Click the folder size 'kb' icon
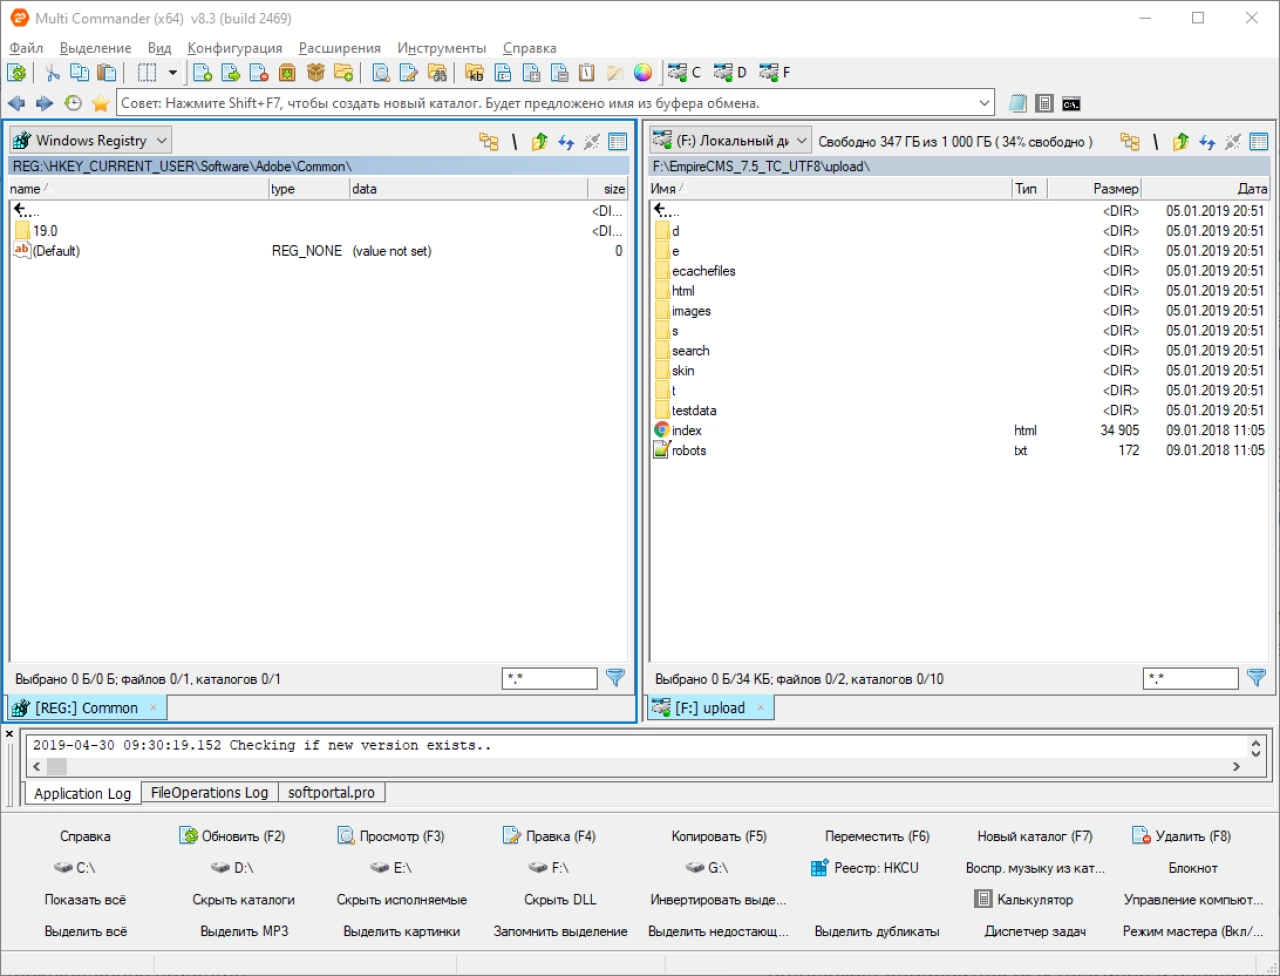Image resolution: width=1280 pixels, height=976 pixels. [475, 72]
